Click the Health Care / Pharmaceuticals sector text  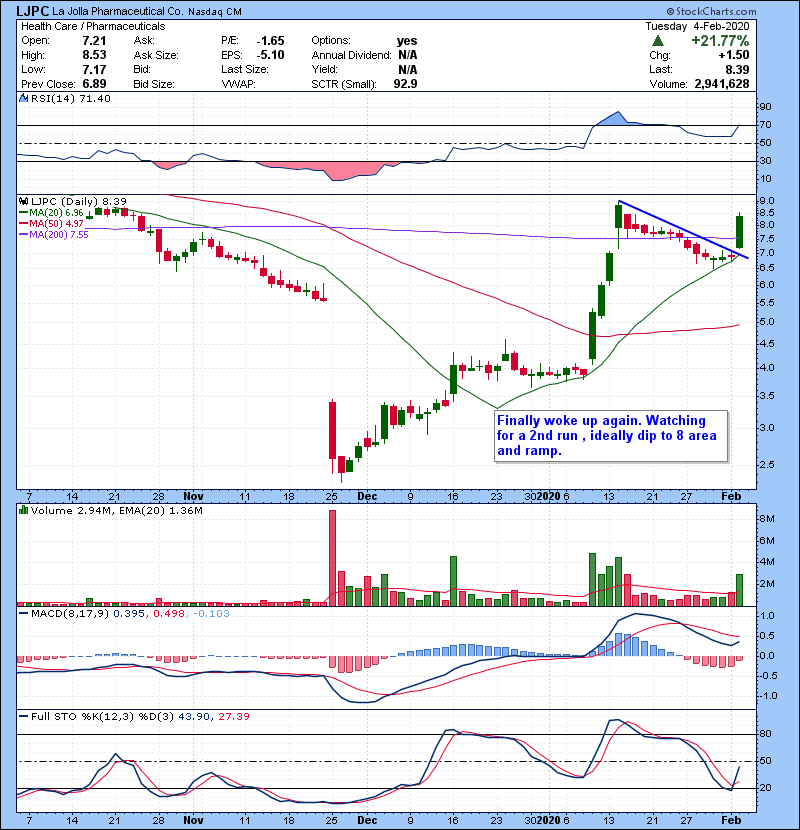tap(93, 26)
